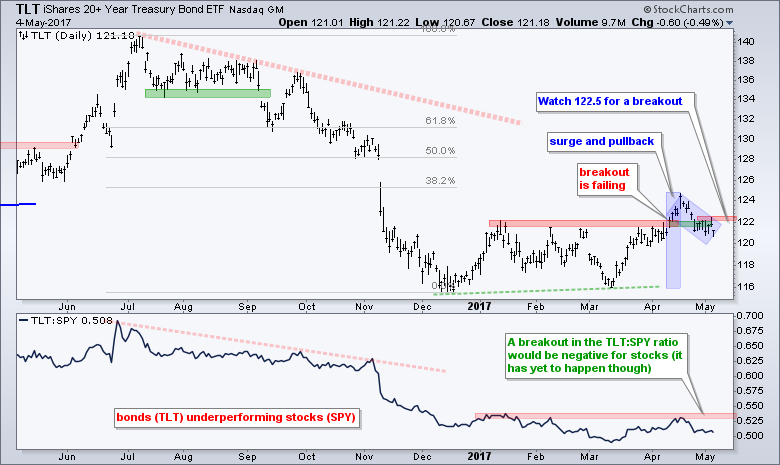Screen dimensions: 780x465
Task: Click the 2017 label on the price chart axis
Action: (479, 307)
